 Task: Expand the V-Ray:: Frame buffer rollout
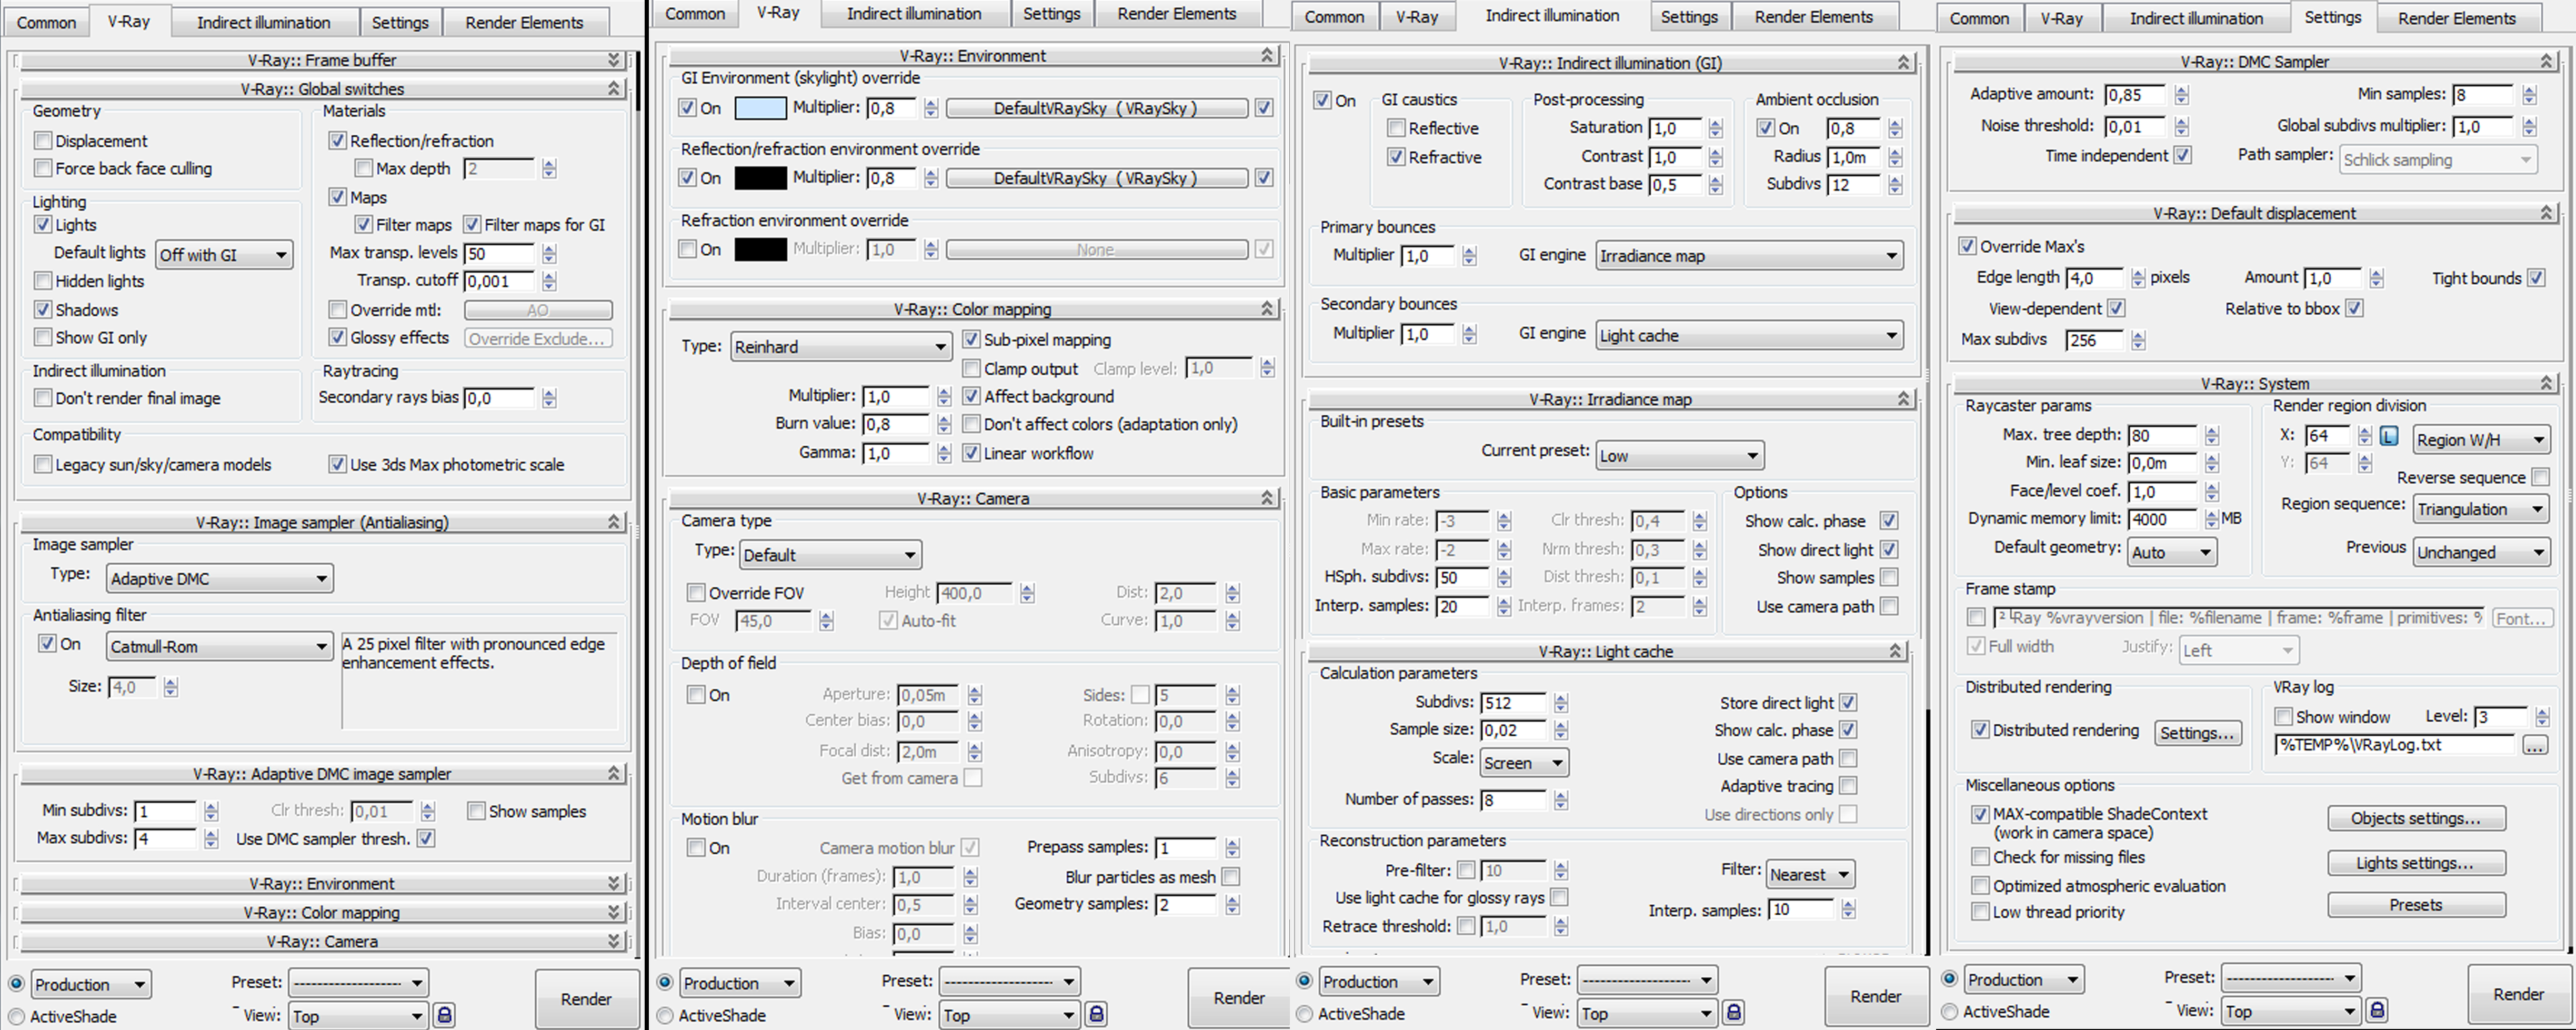pos(614,60)
